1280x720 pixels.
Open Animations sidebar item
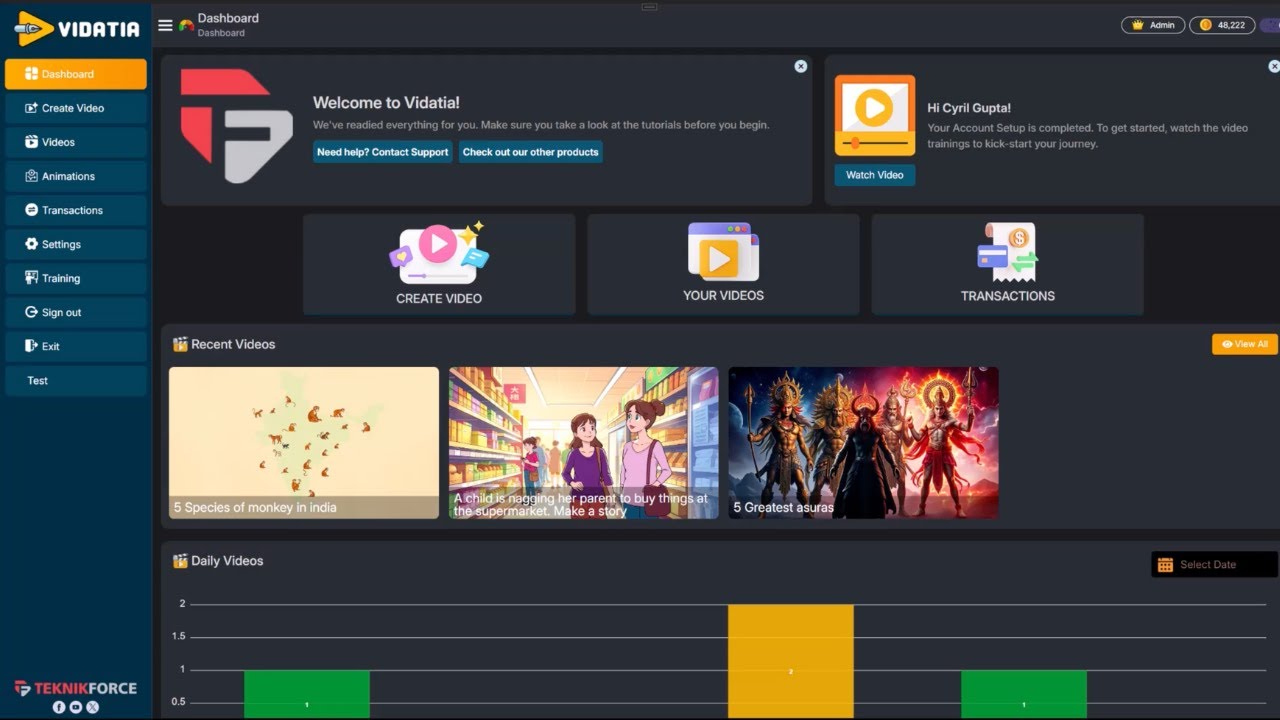pyautogui.click(x=76, y=176)
